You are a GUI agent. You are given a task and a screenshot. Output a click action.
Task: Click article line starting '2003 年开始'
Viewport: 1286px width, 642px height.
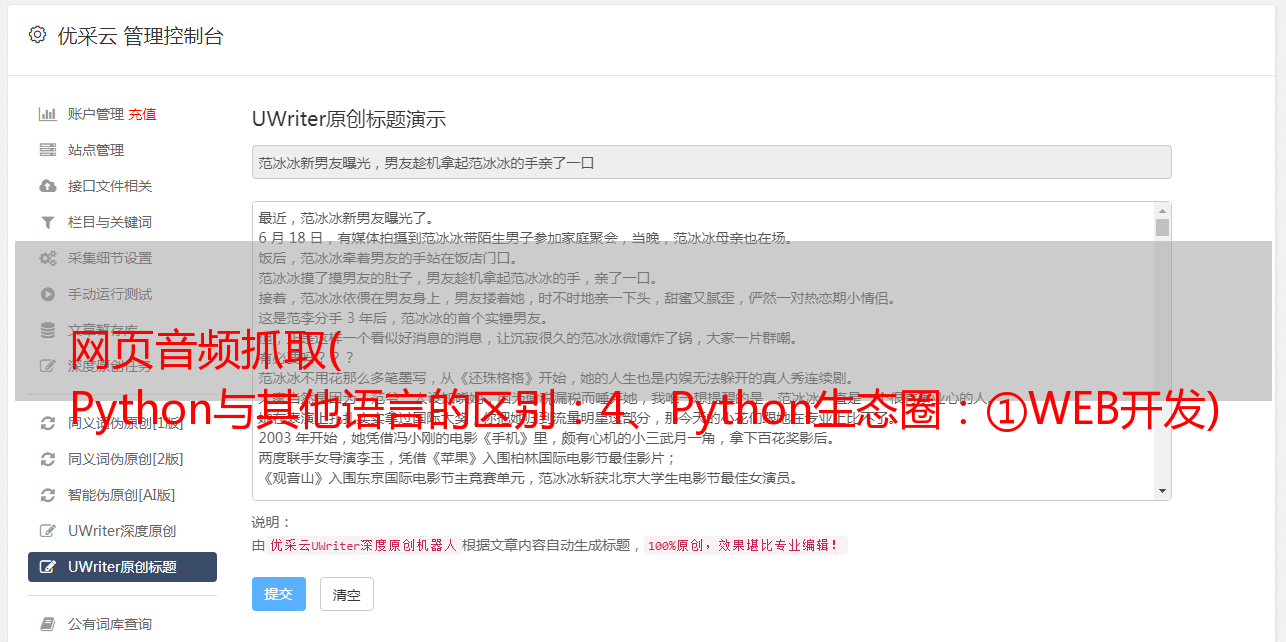point(547,438)
